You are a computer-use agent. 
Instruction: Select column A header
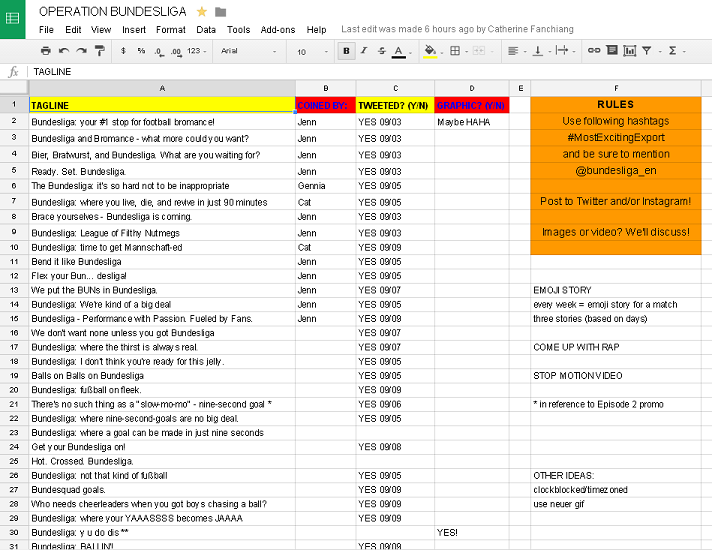coord(162,89)
